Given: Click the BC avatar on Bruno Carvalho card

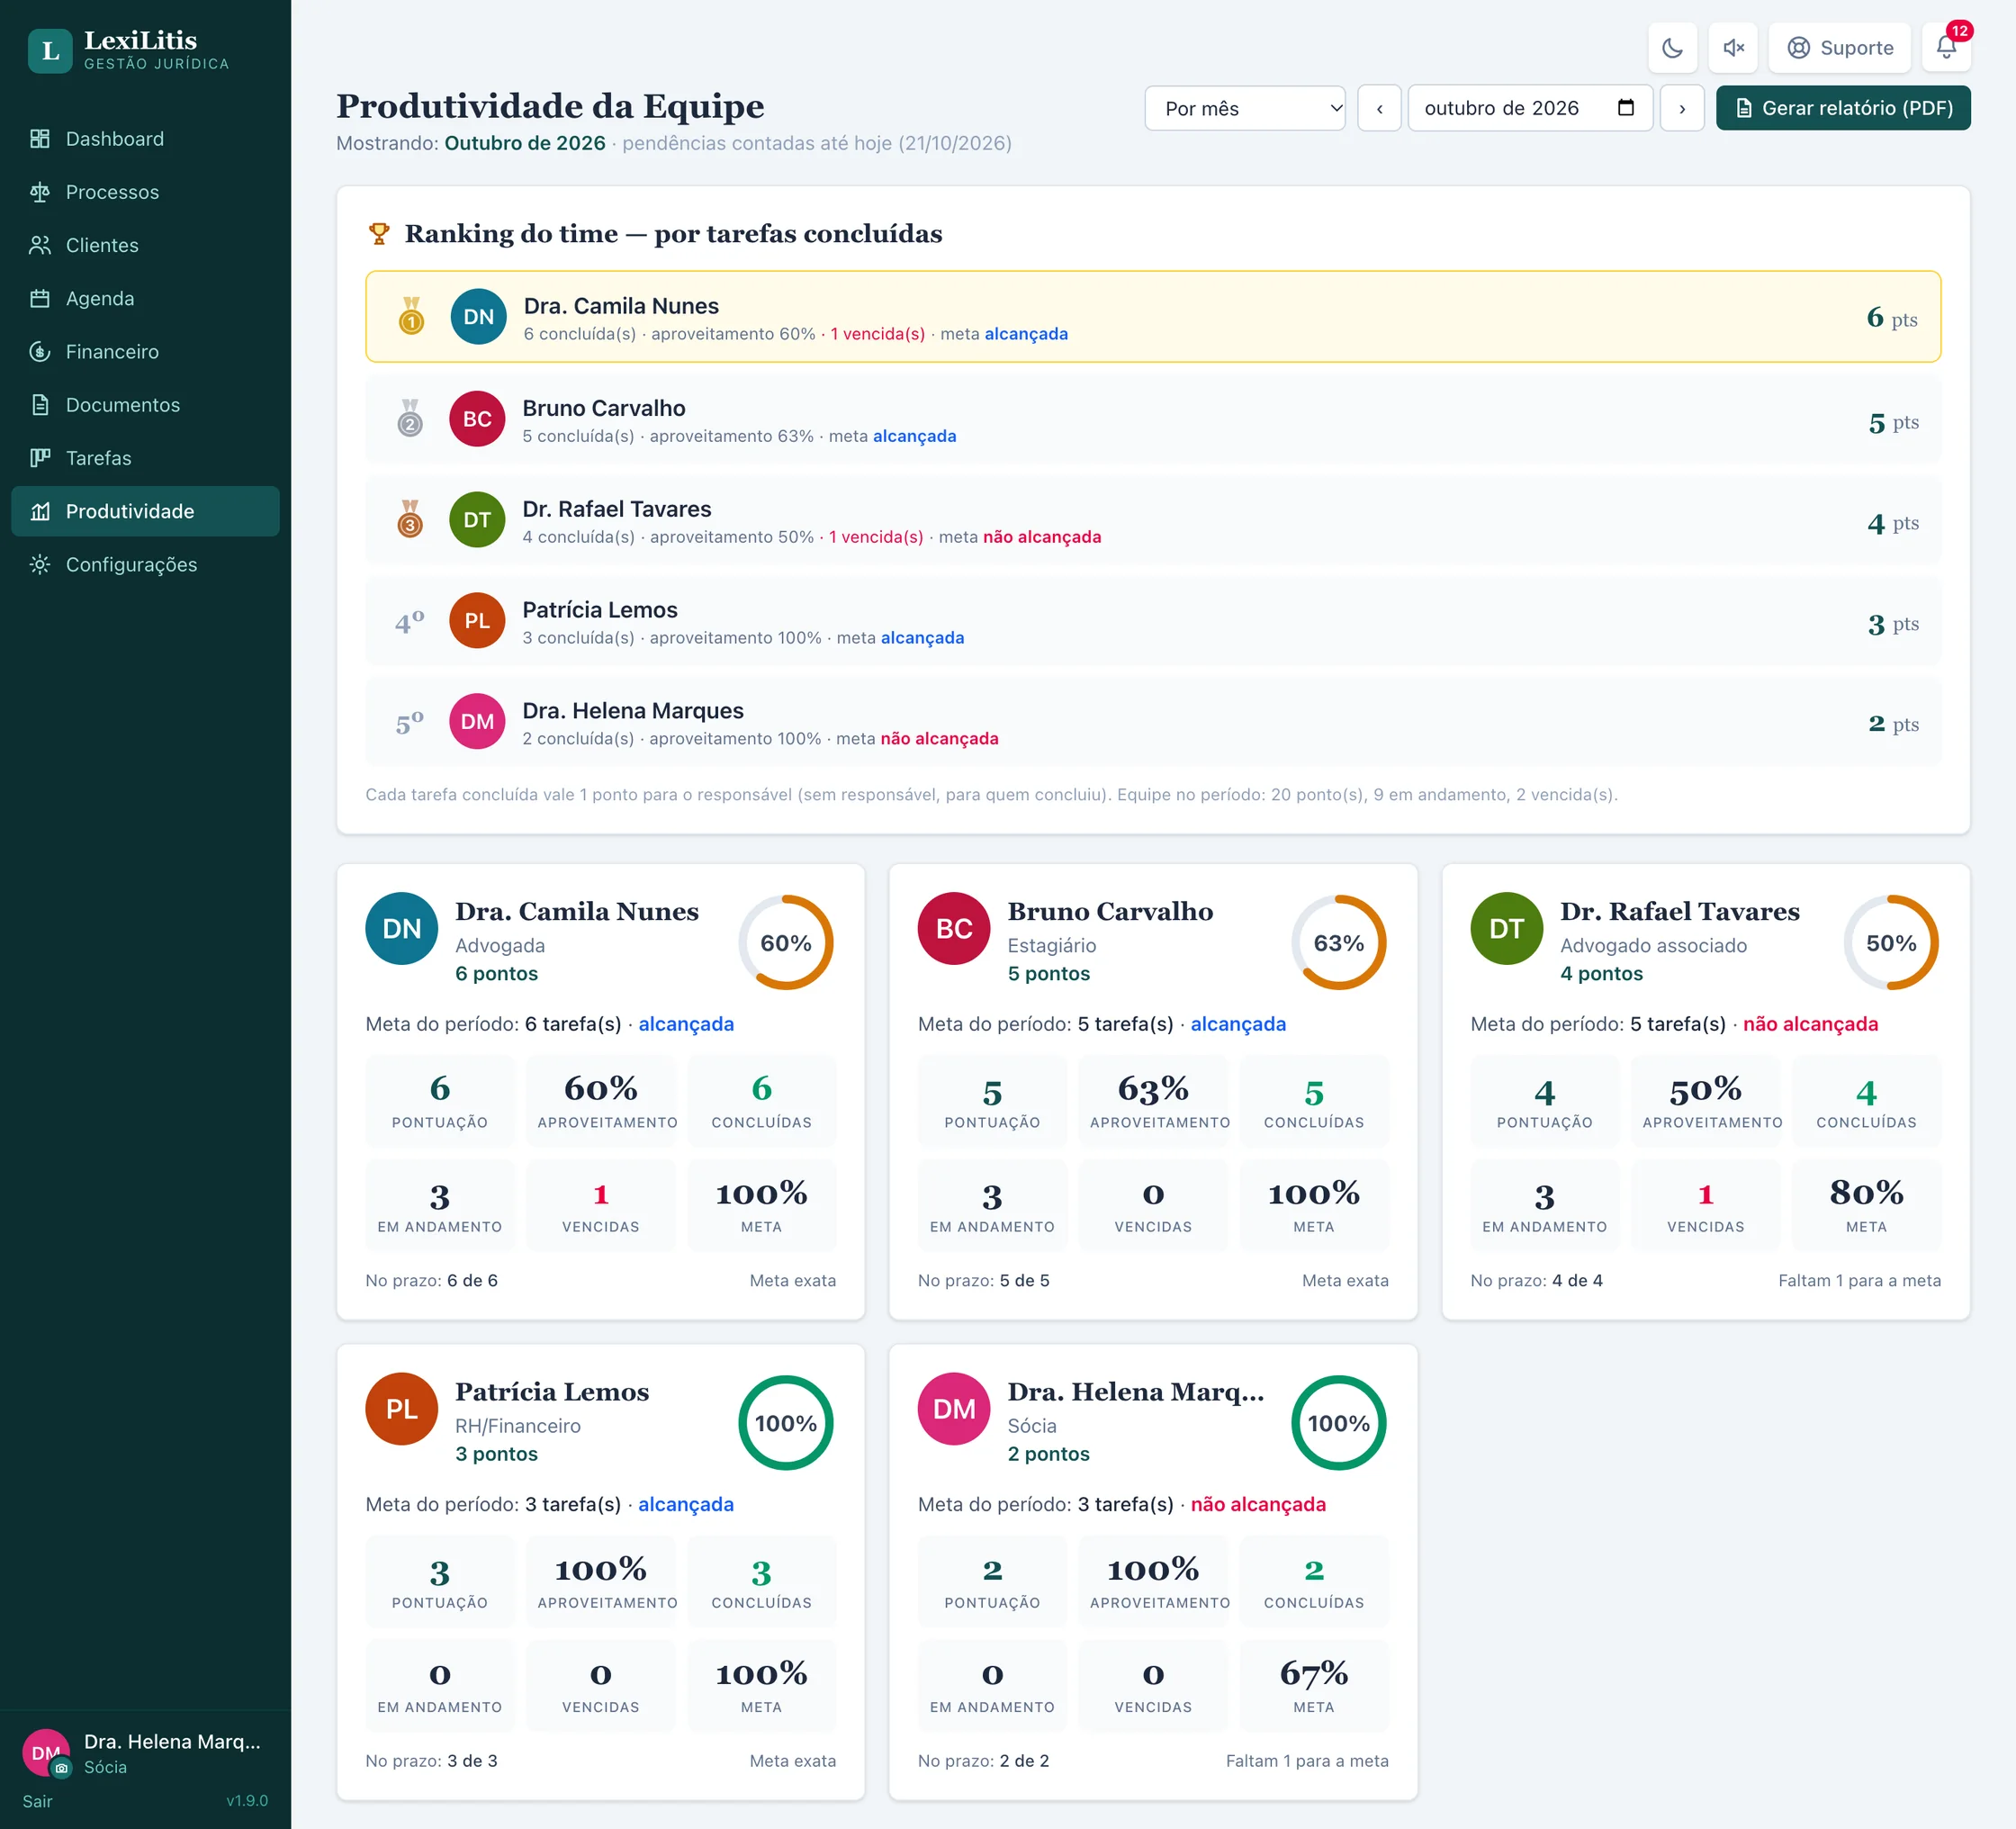Looking at the screenshot, I should click(x=954, y=929).
